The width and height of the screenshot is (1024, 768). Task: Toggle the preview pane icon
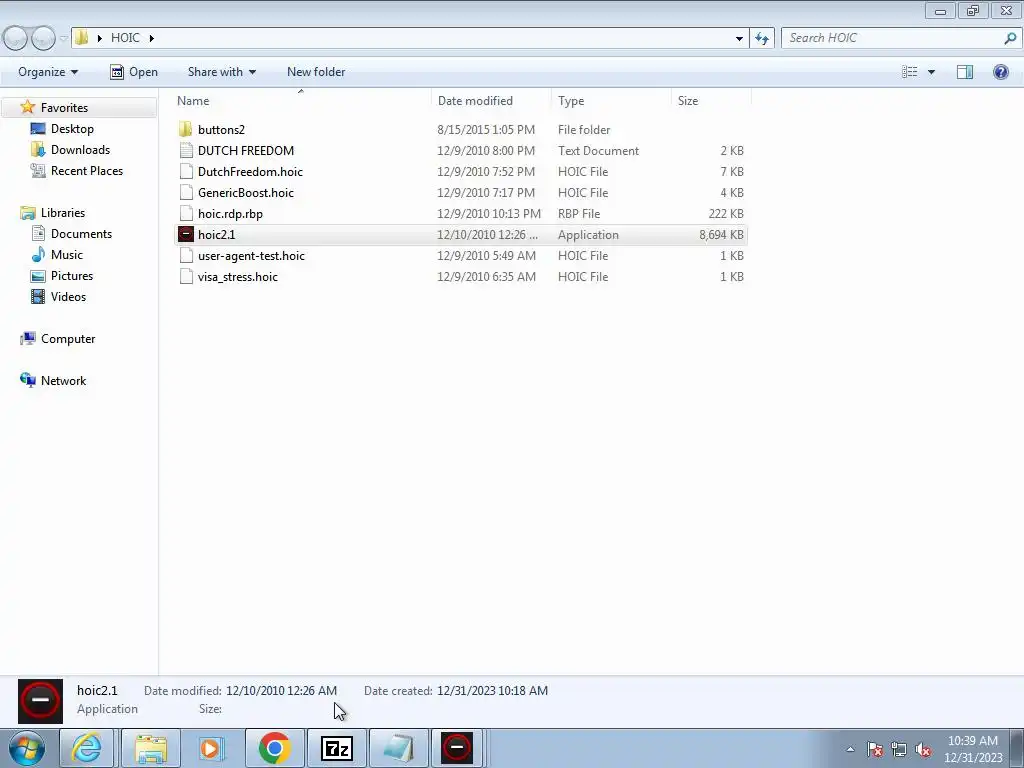(x=965, y=72)
